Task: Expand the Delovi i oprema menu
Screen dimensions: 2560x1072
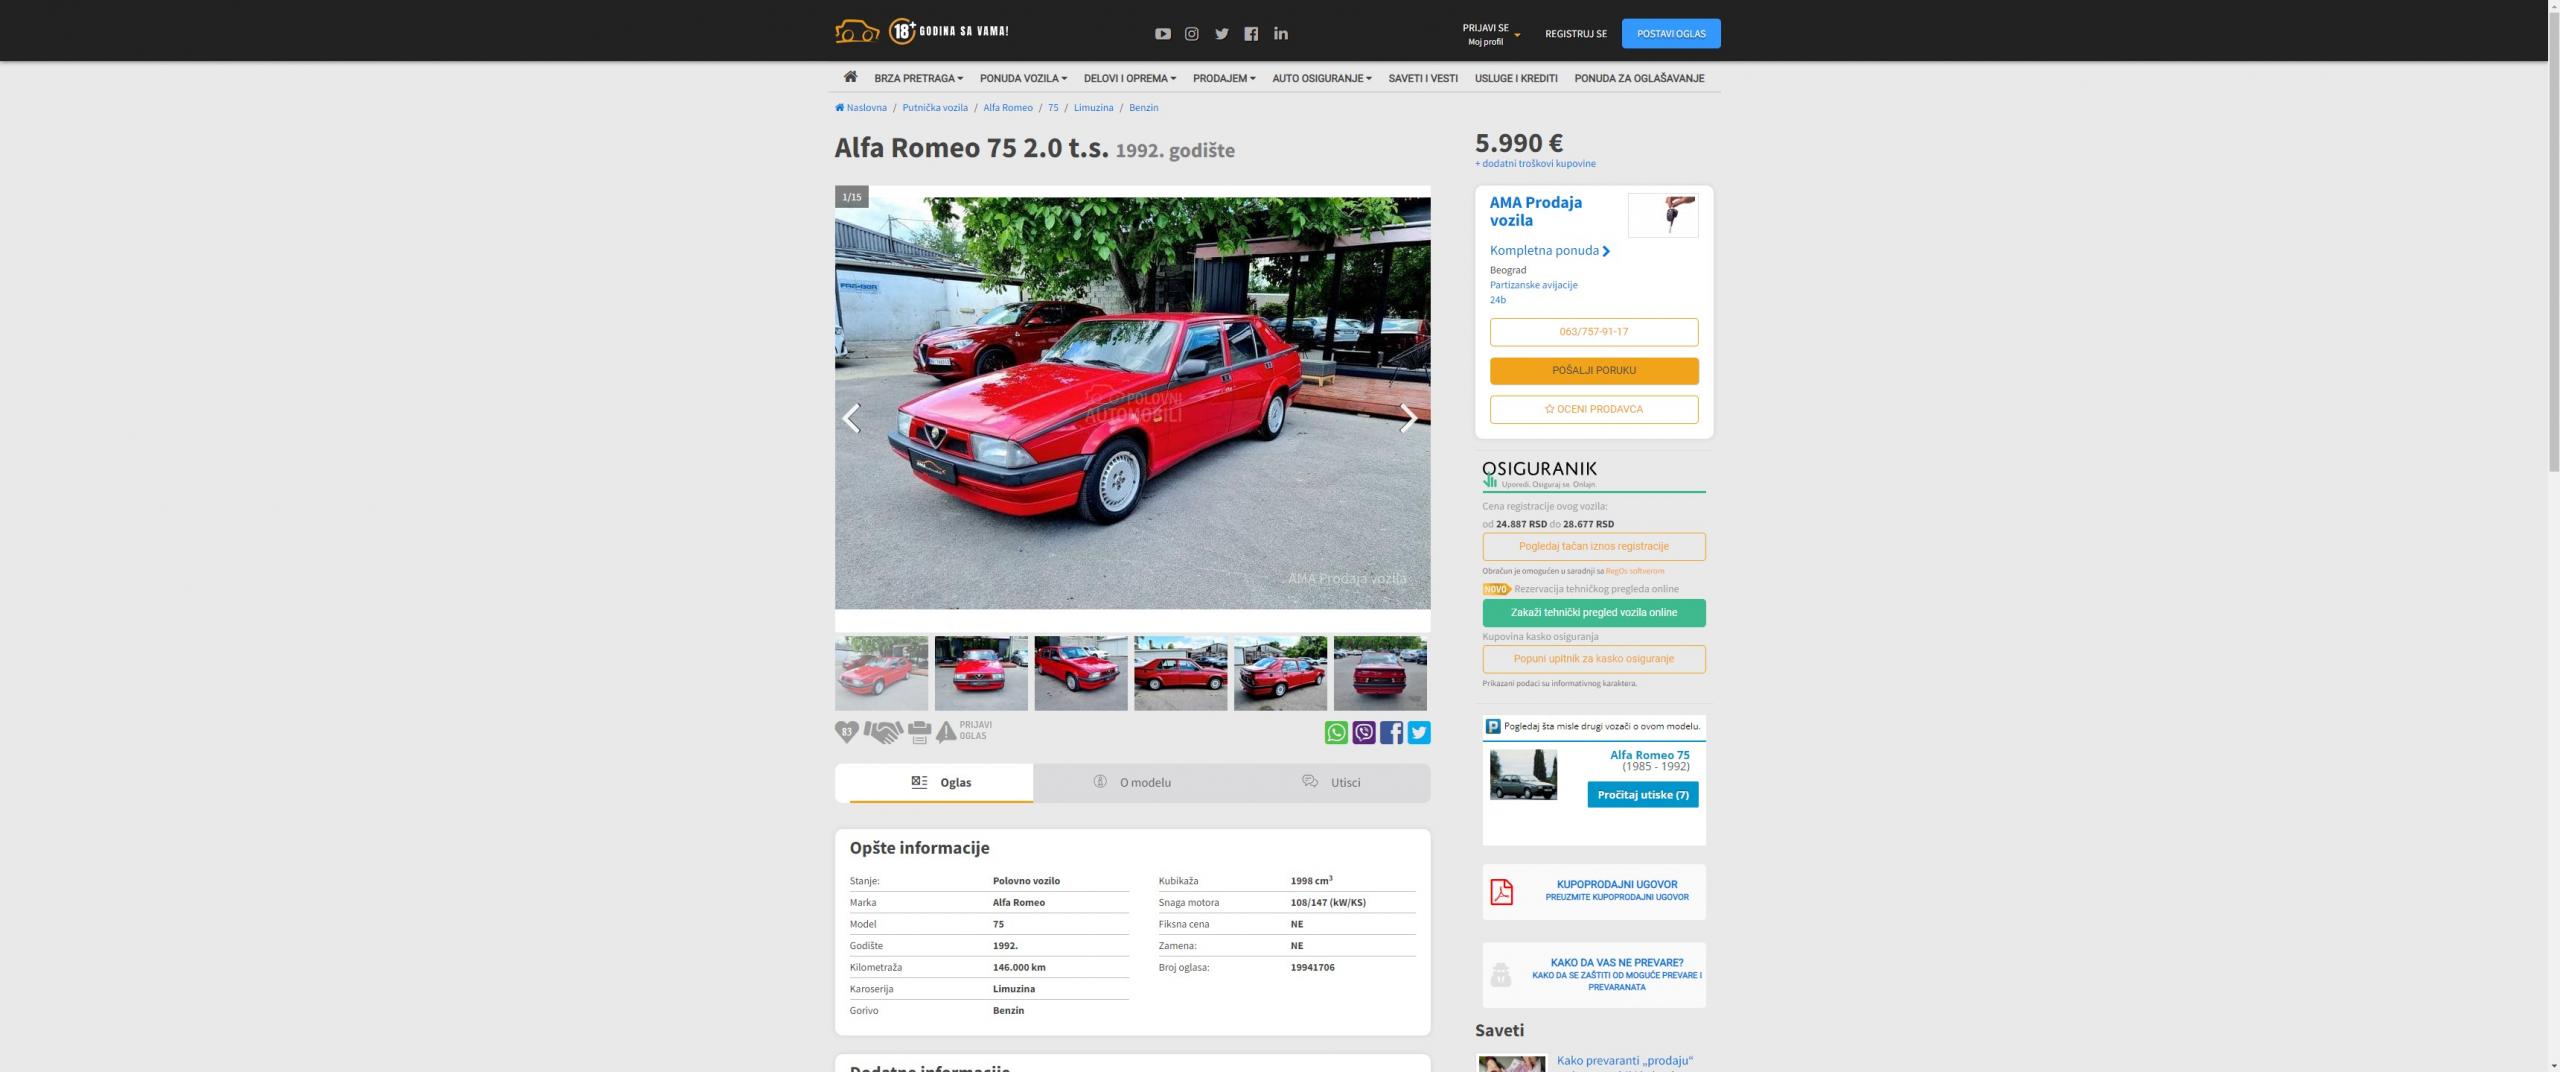Action: [x=1130, y=78]
